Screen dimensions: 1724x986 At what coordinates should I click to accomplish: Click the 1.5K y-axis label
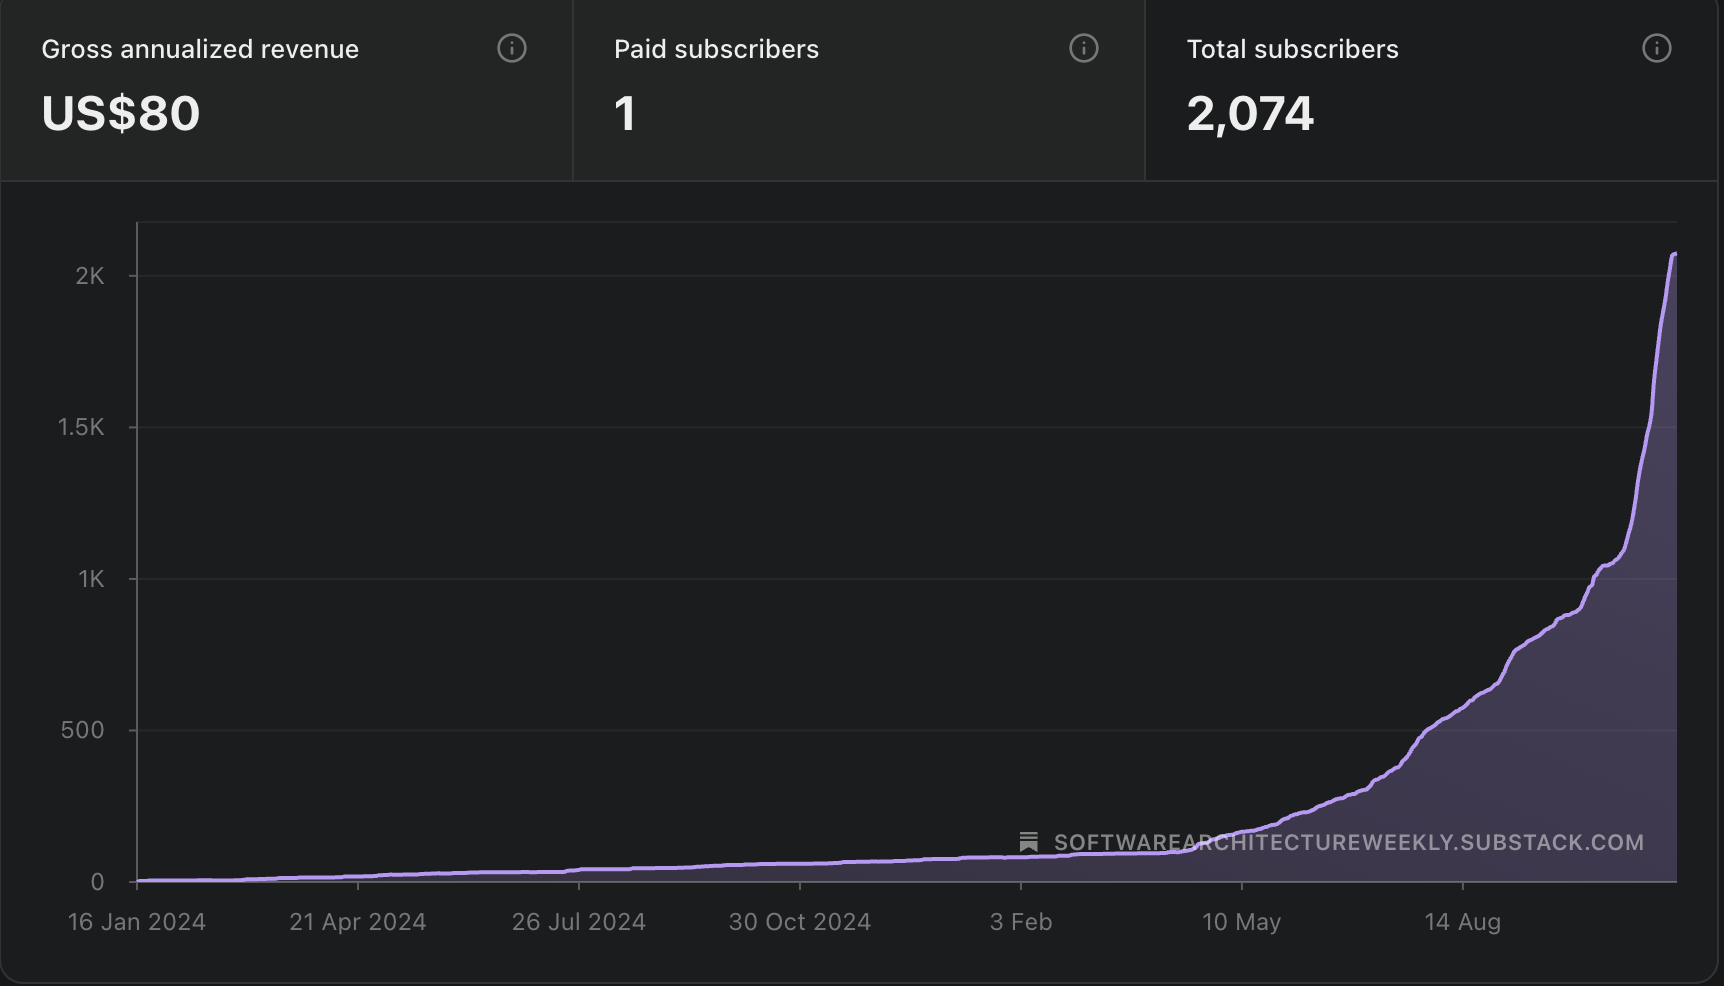(81, 427)
